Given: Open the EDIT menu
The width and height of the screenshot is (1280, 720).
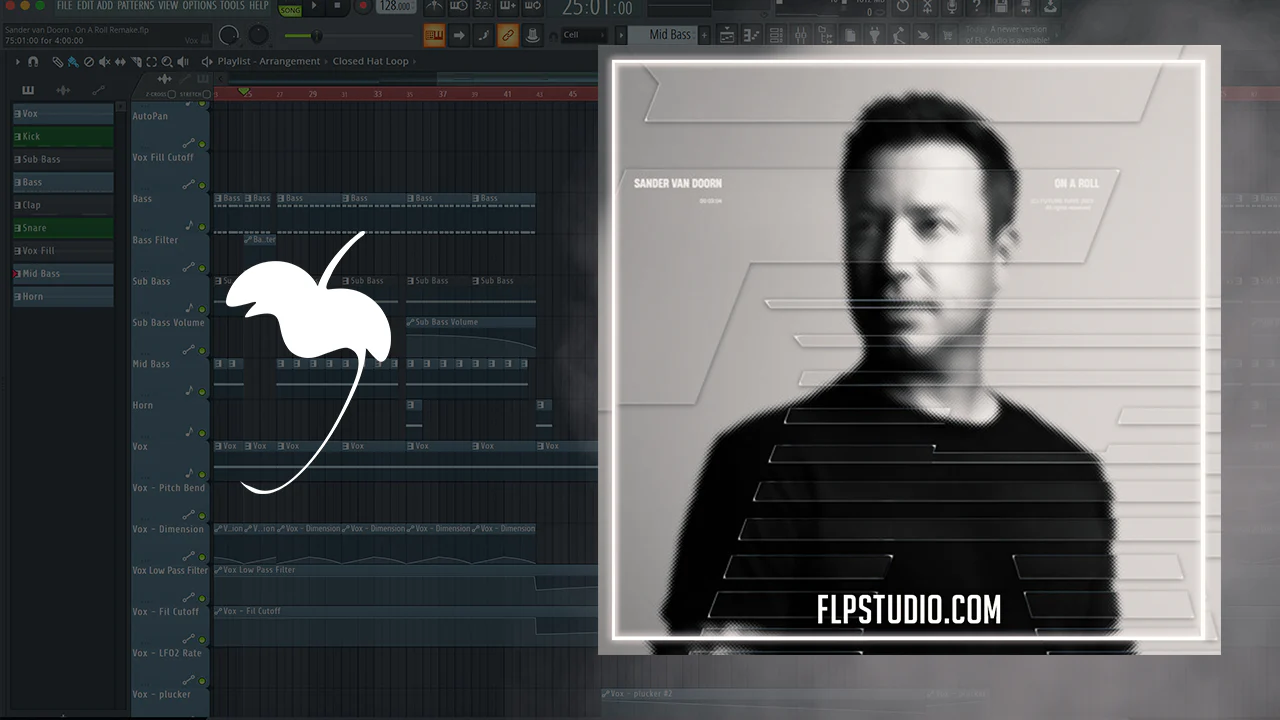Looking at the screenshot, I should pyautogui.click(x=85, y=6).
